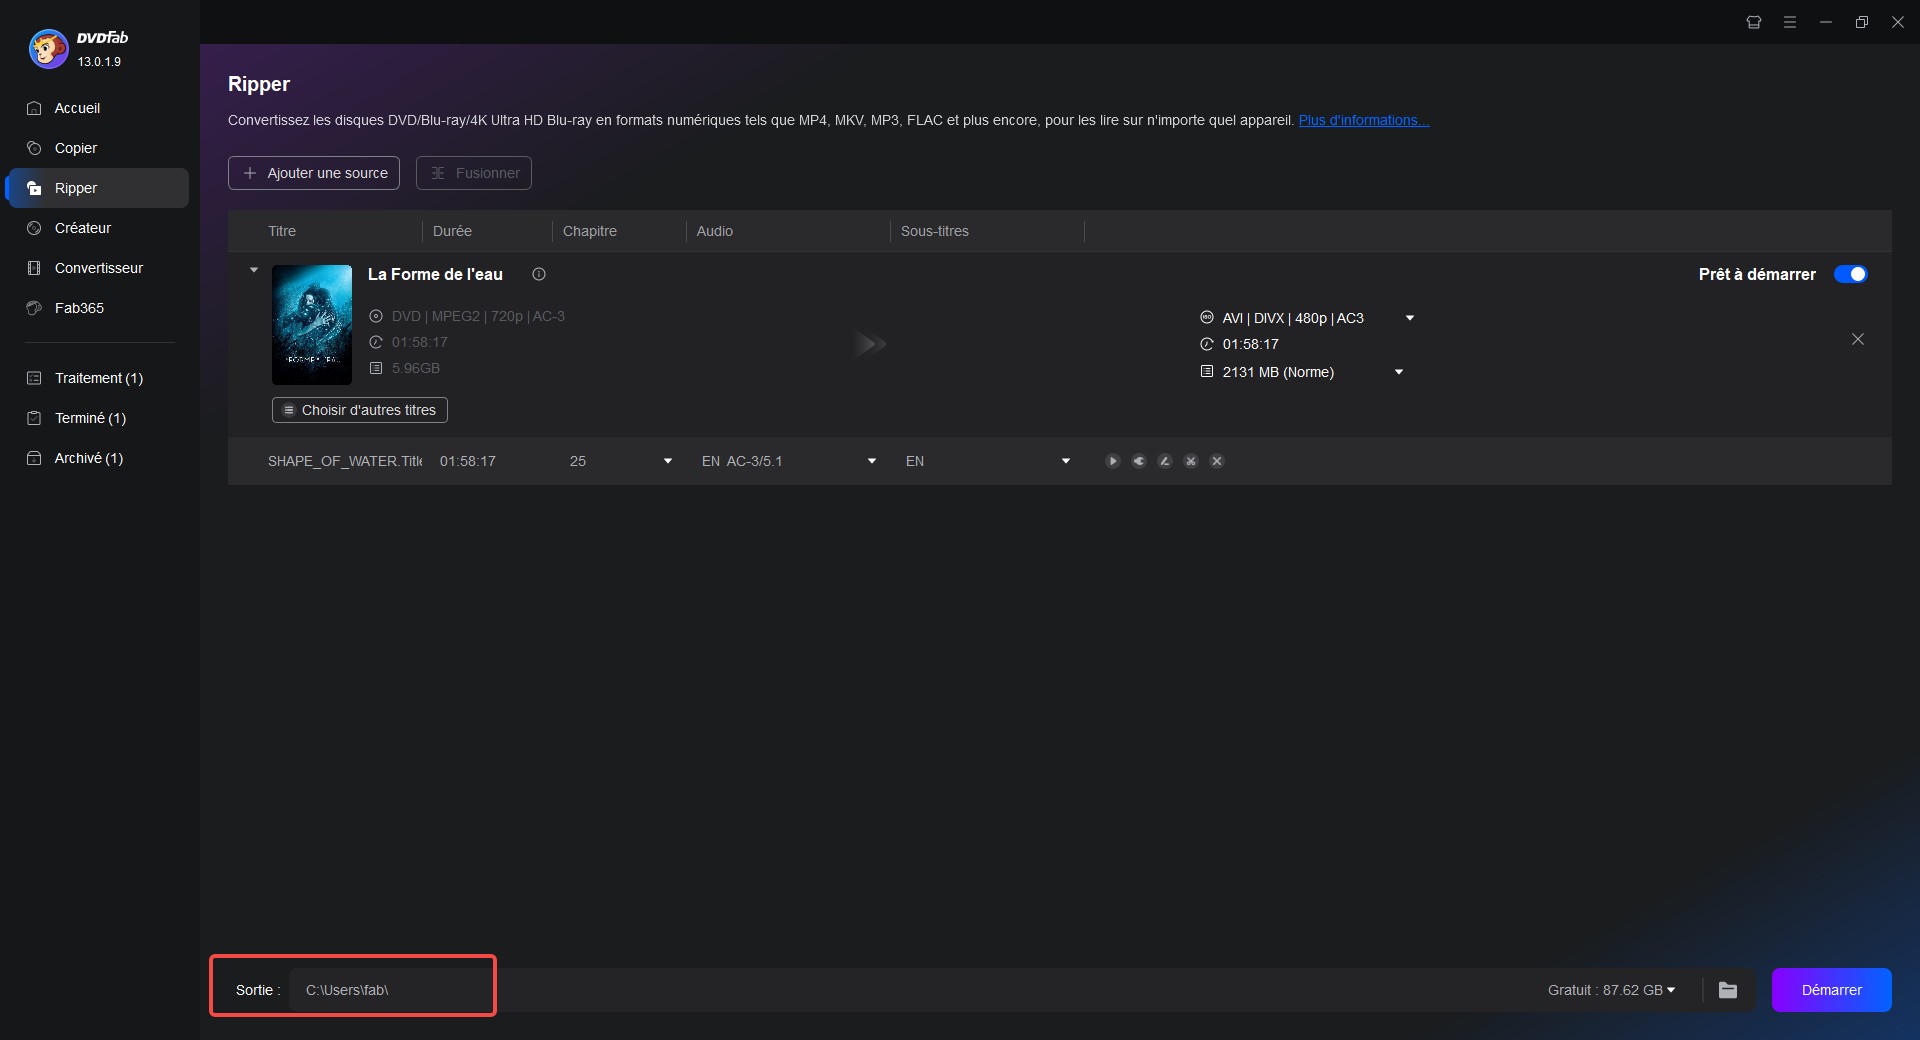Image resolution: width=1920 pixels, height=1040 pixels.
Task: Open EN AC-3/5.1 audio dropdown
Action: 872,461
